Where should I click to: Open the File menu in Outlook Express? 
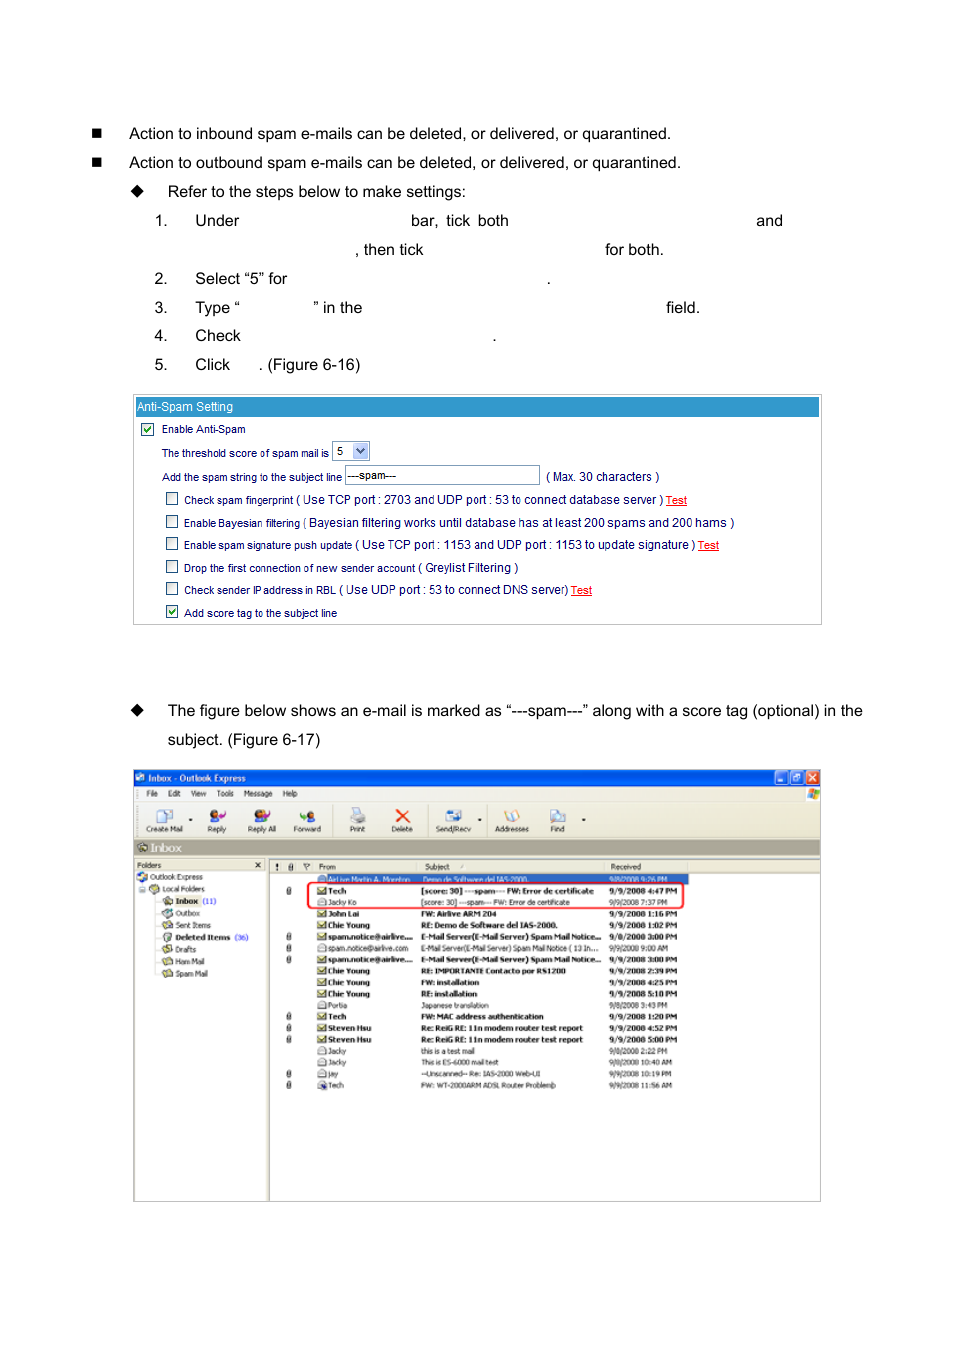click(152, 793)
